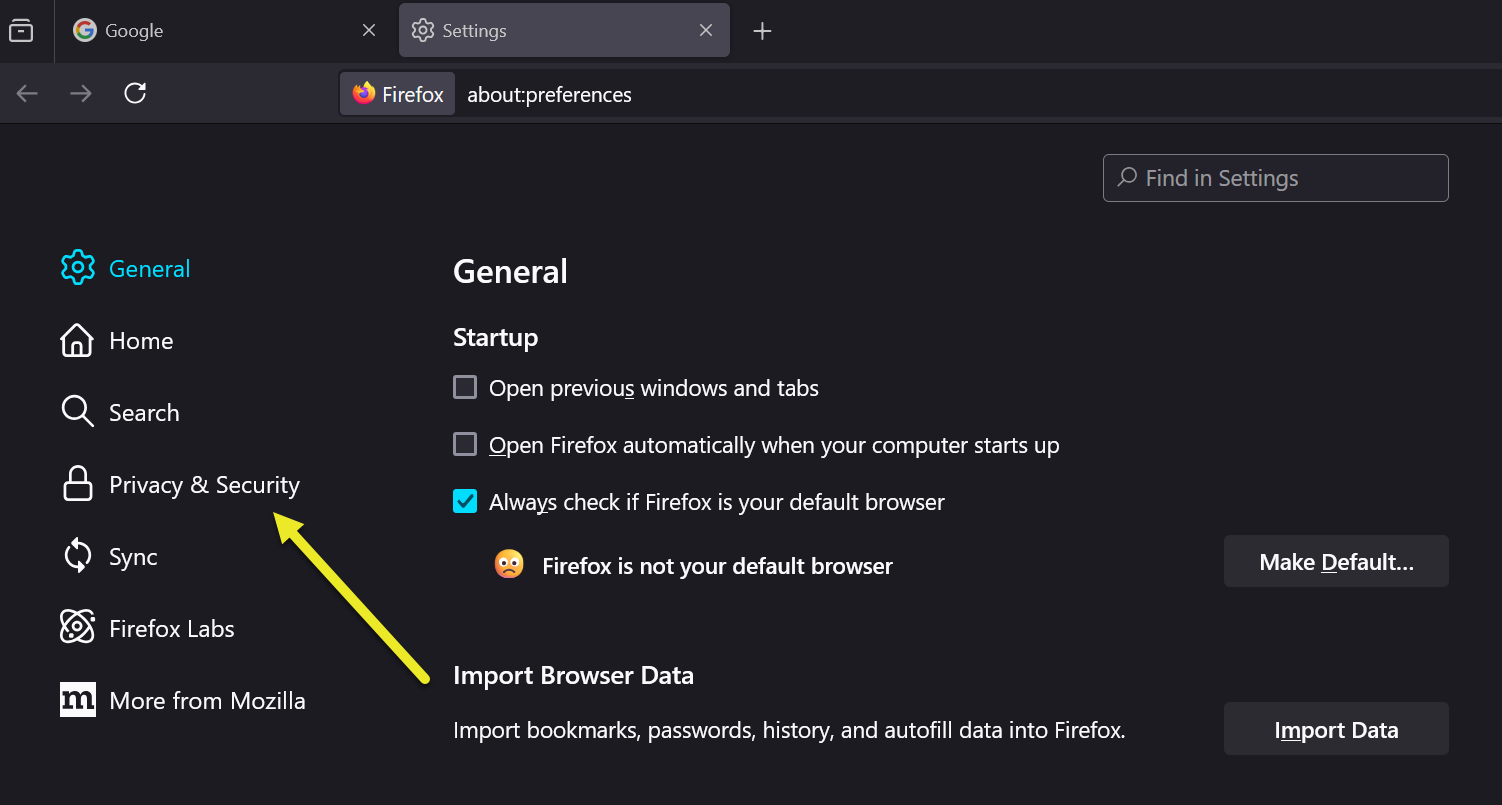Reload the current page

(x=135, y=94)
